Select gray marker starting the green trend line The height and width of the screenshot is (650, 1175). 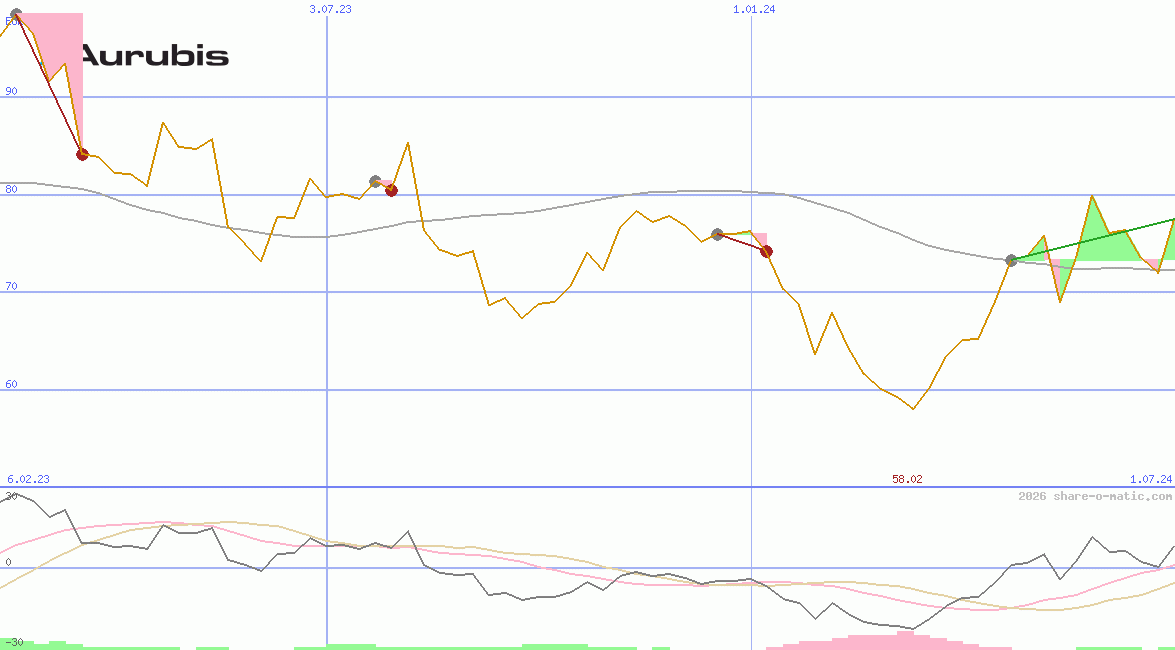click(x=1011, y=260)
